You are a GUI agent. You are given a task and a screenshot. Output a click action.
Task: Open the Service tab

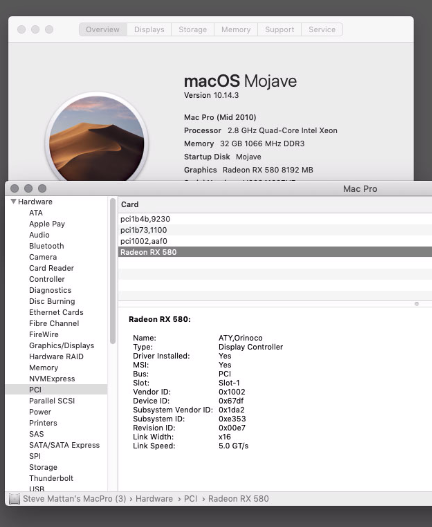point(322,30)
